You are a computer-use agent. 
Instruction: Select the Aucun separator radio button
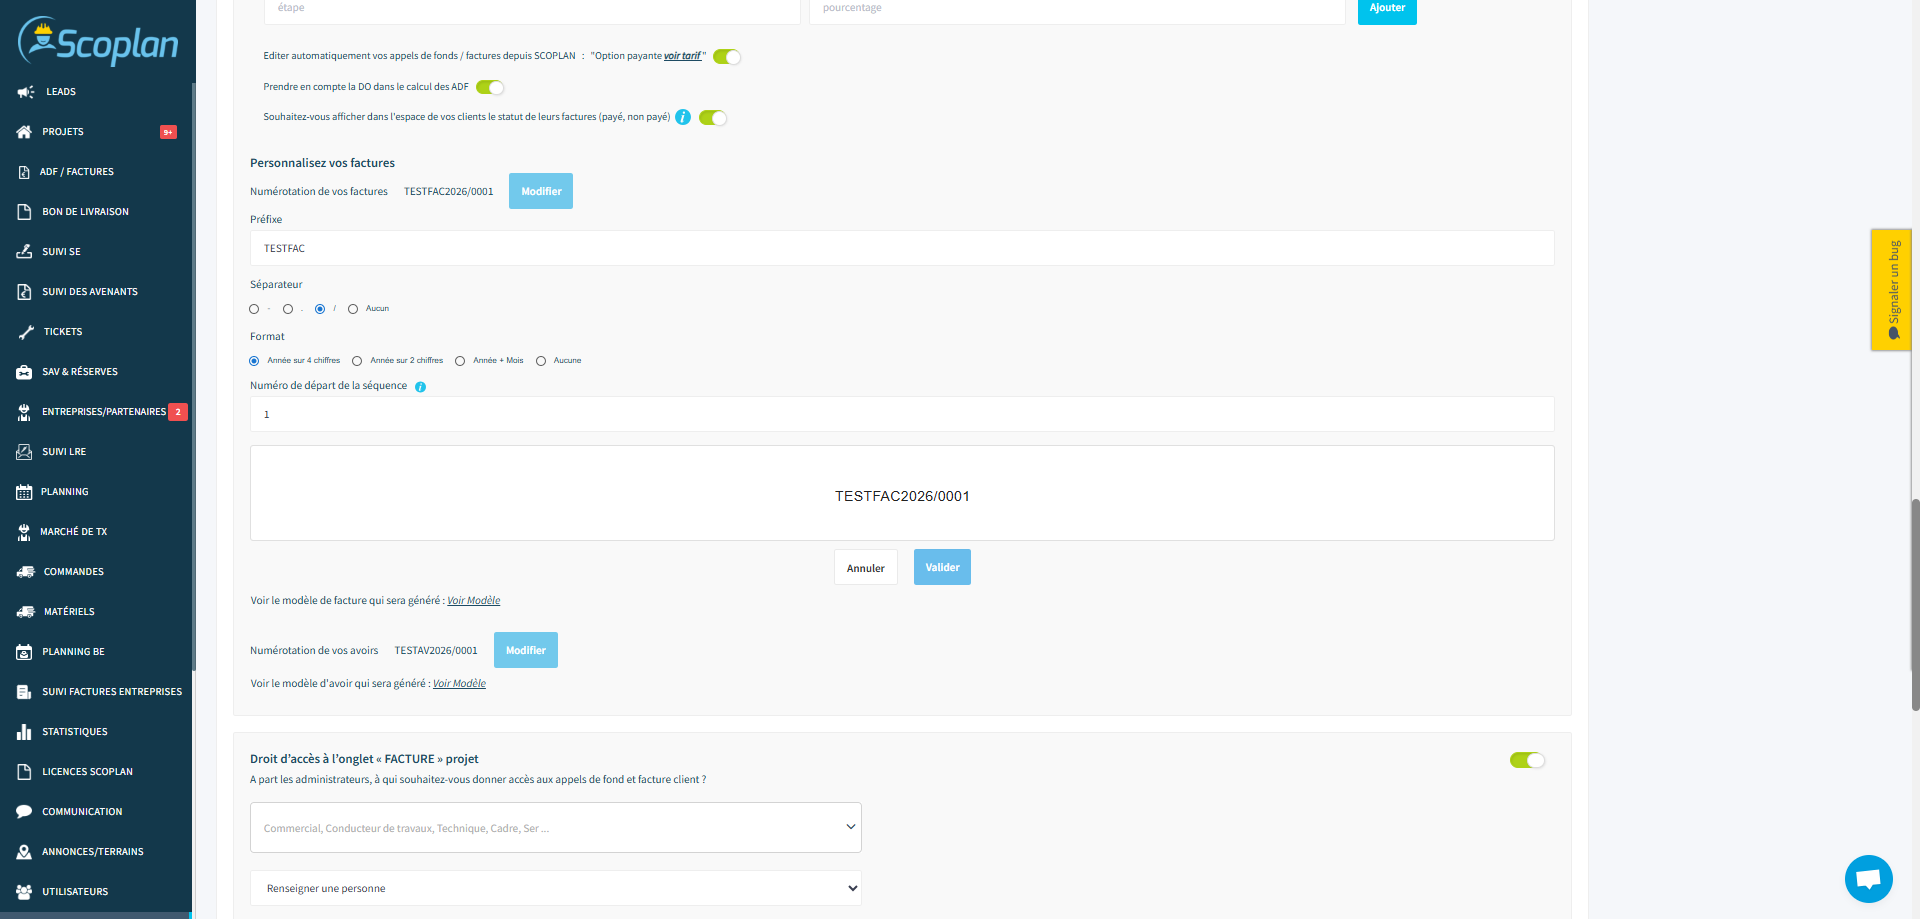pyautogui.click(x=353, y=309)
